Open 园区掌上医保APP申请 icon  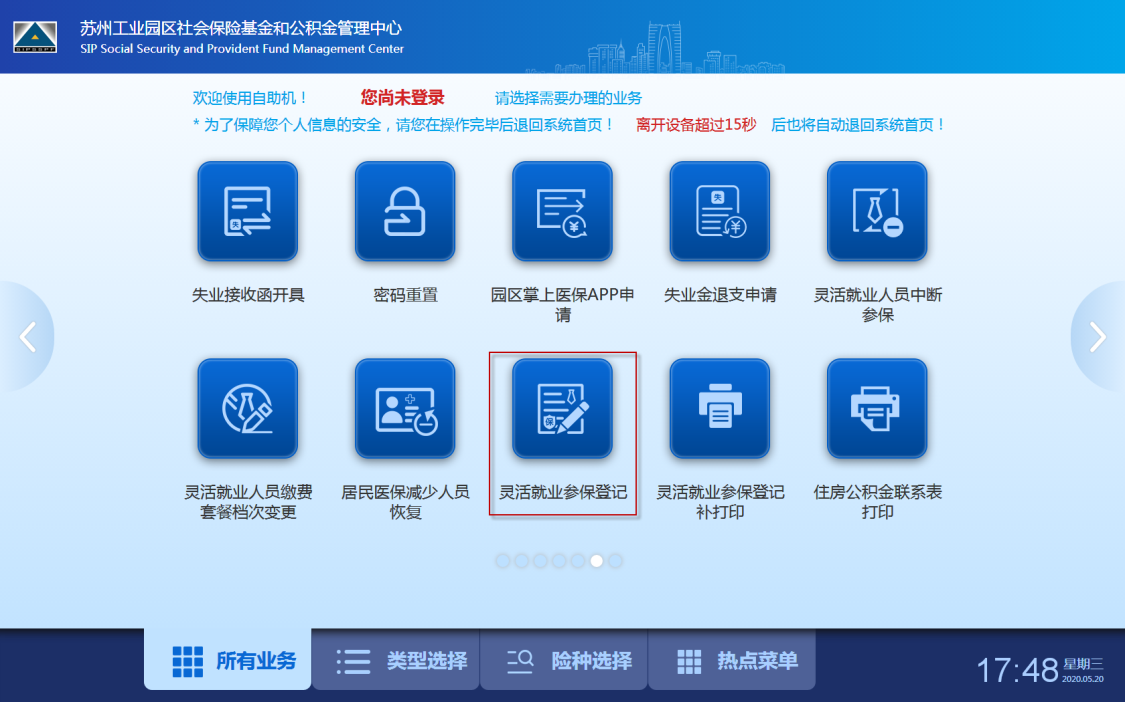point(562,211)
